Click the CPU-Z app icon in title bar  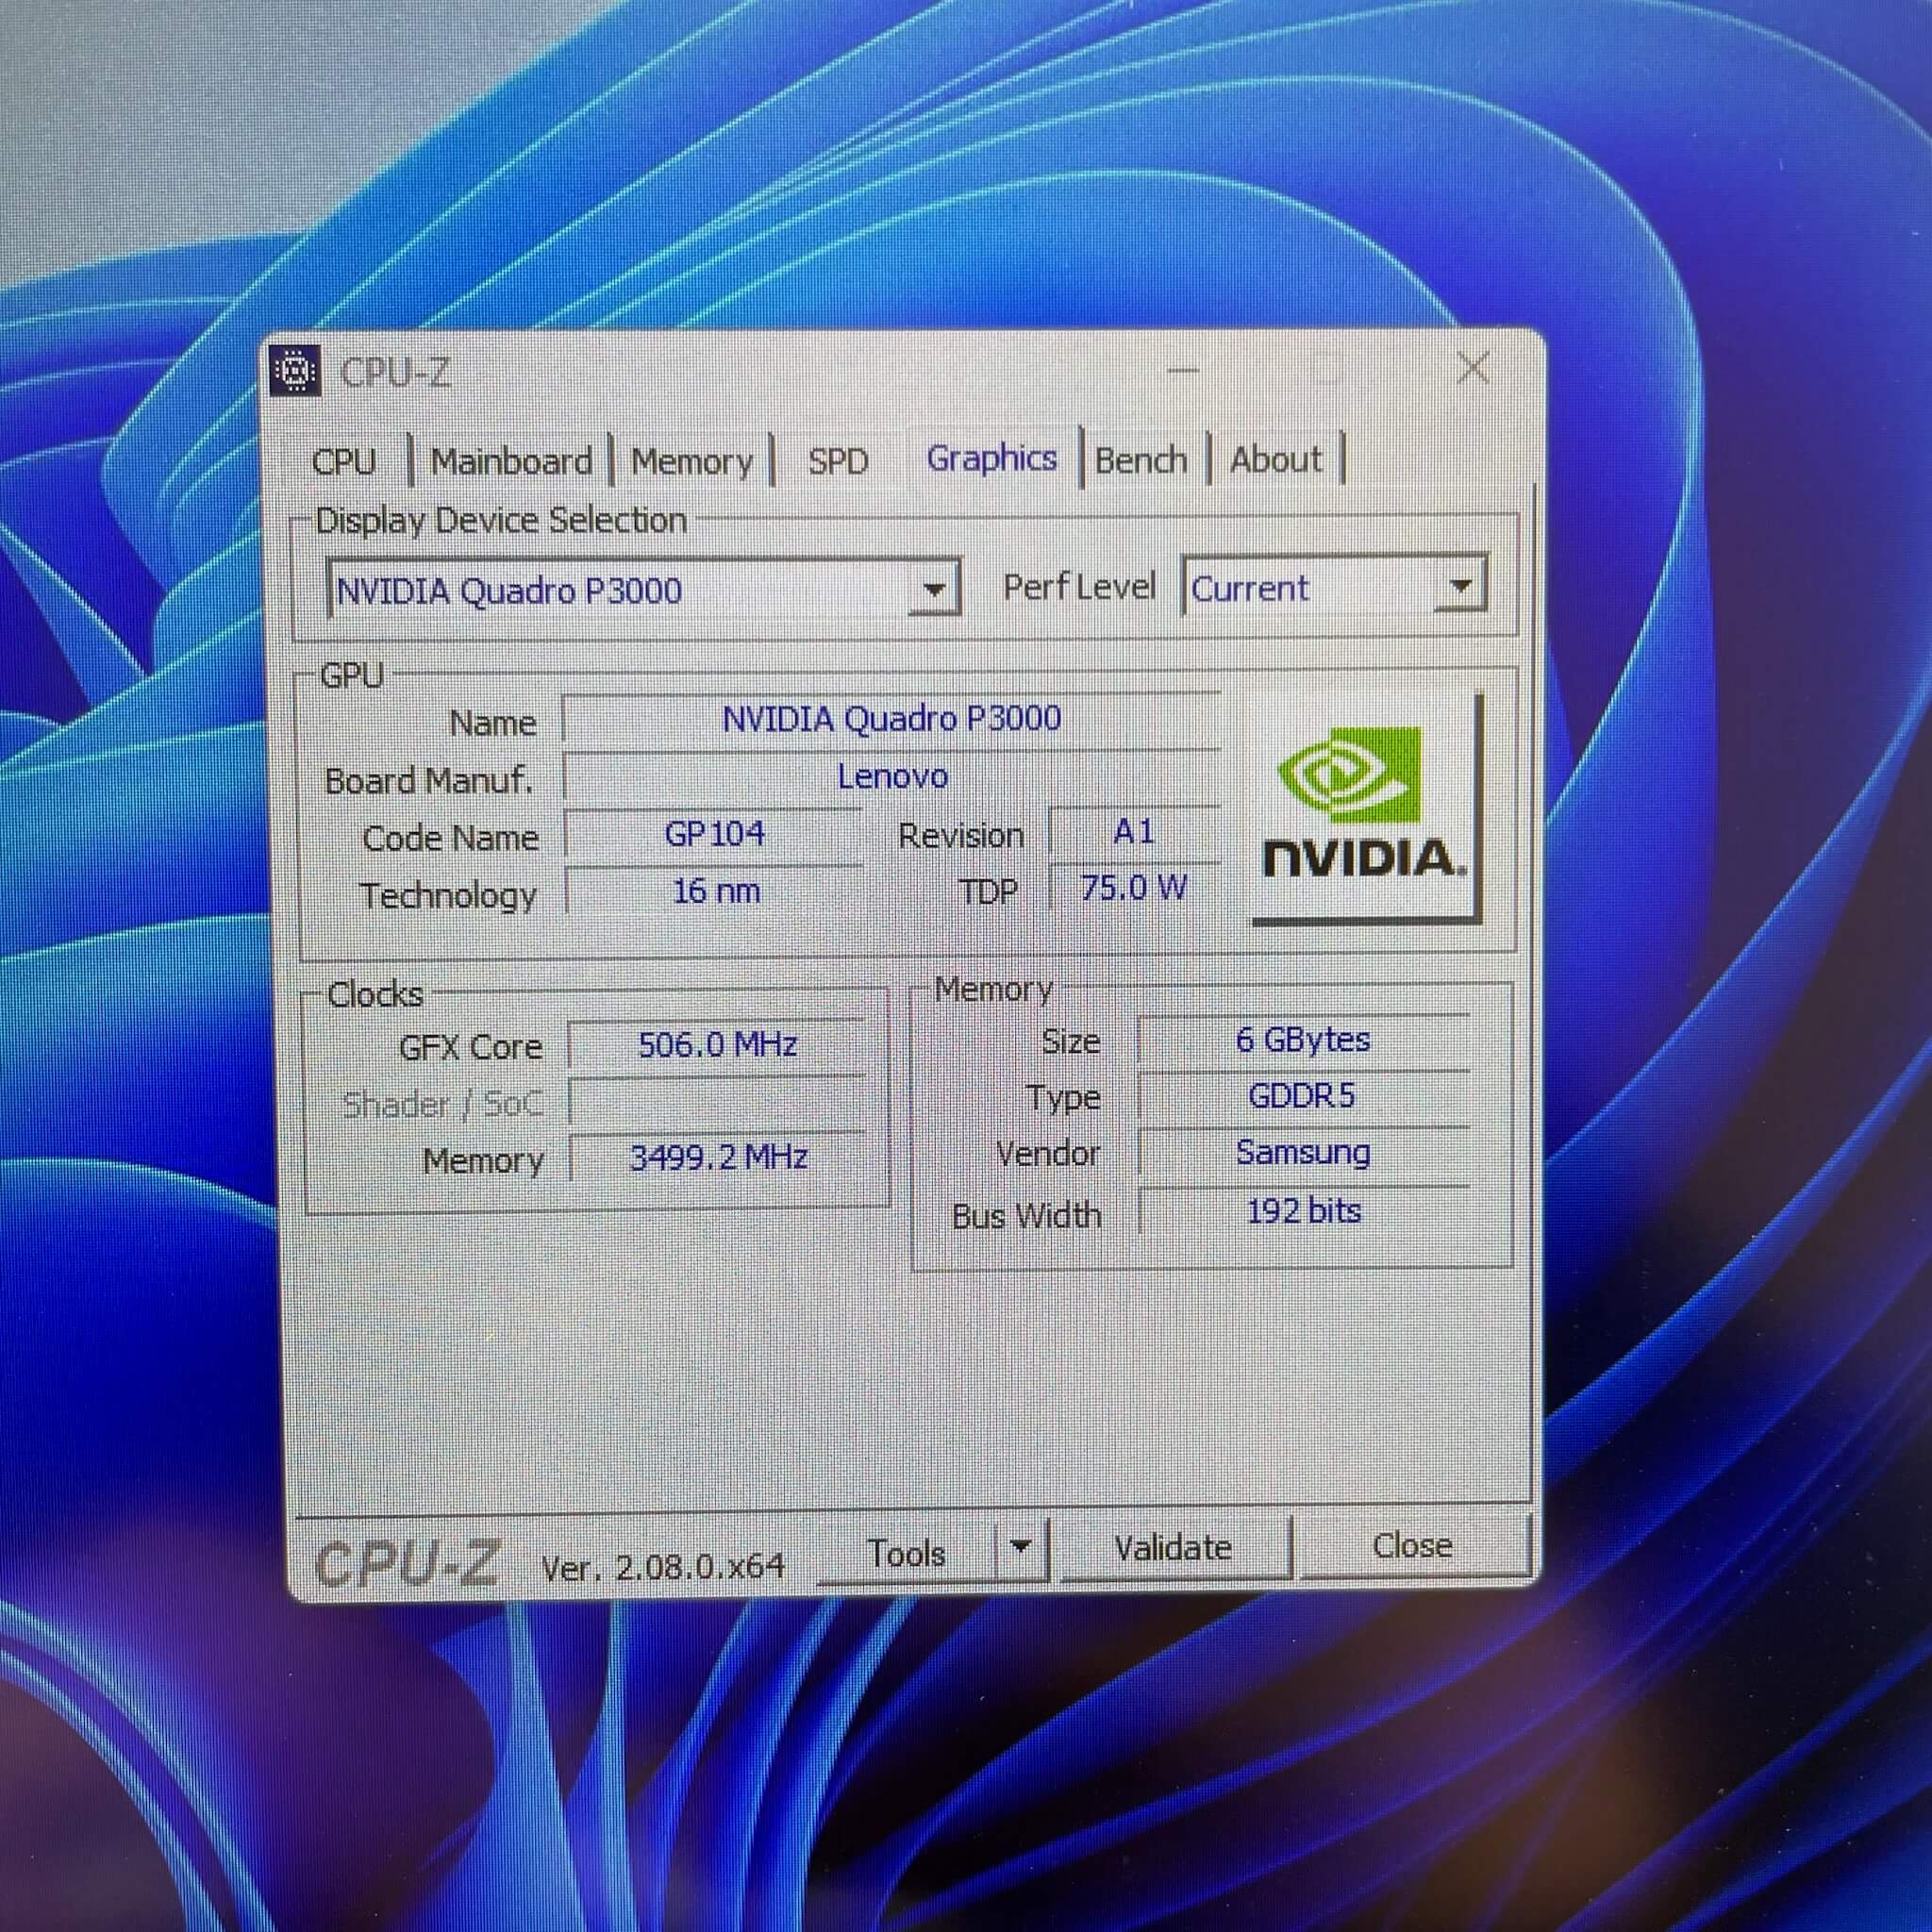[x=296, y=371]
